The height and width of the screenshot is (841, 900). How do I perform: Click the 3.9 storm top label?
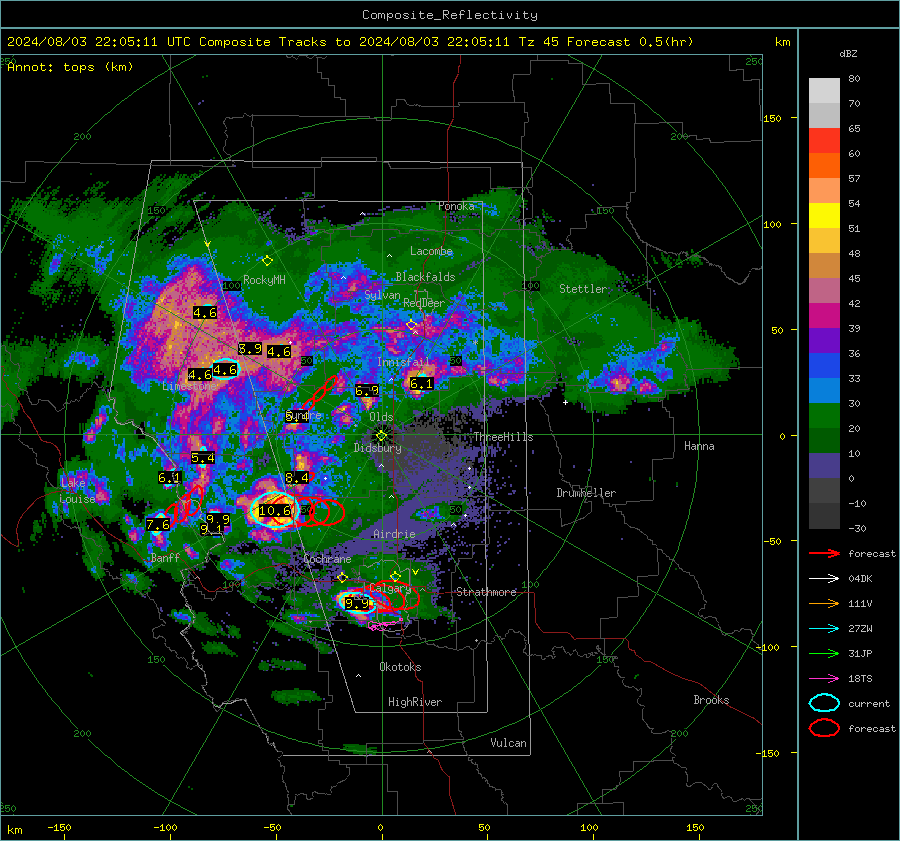tap(250, 348)
